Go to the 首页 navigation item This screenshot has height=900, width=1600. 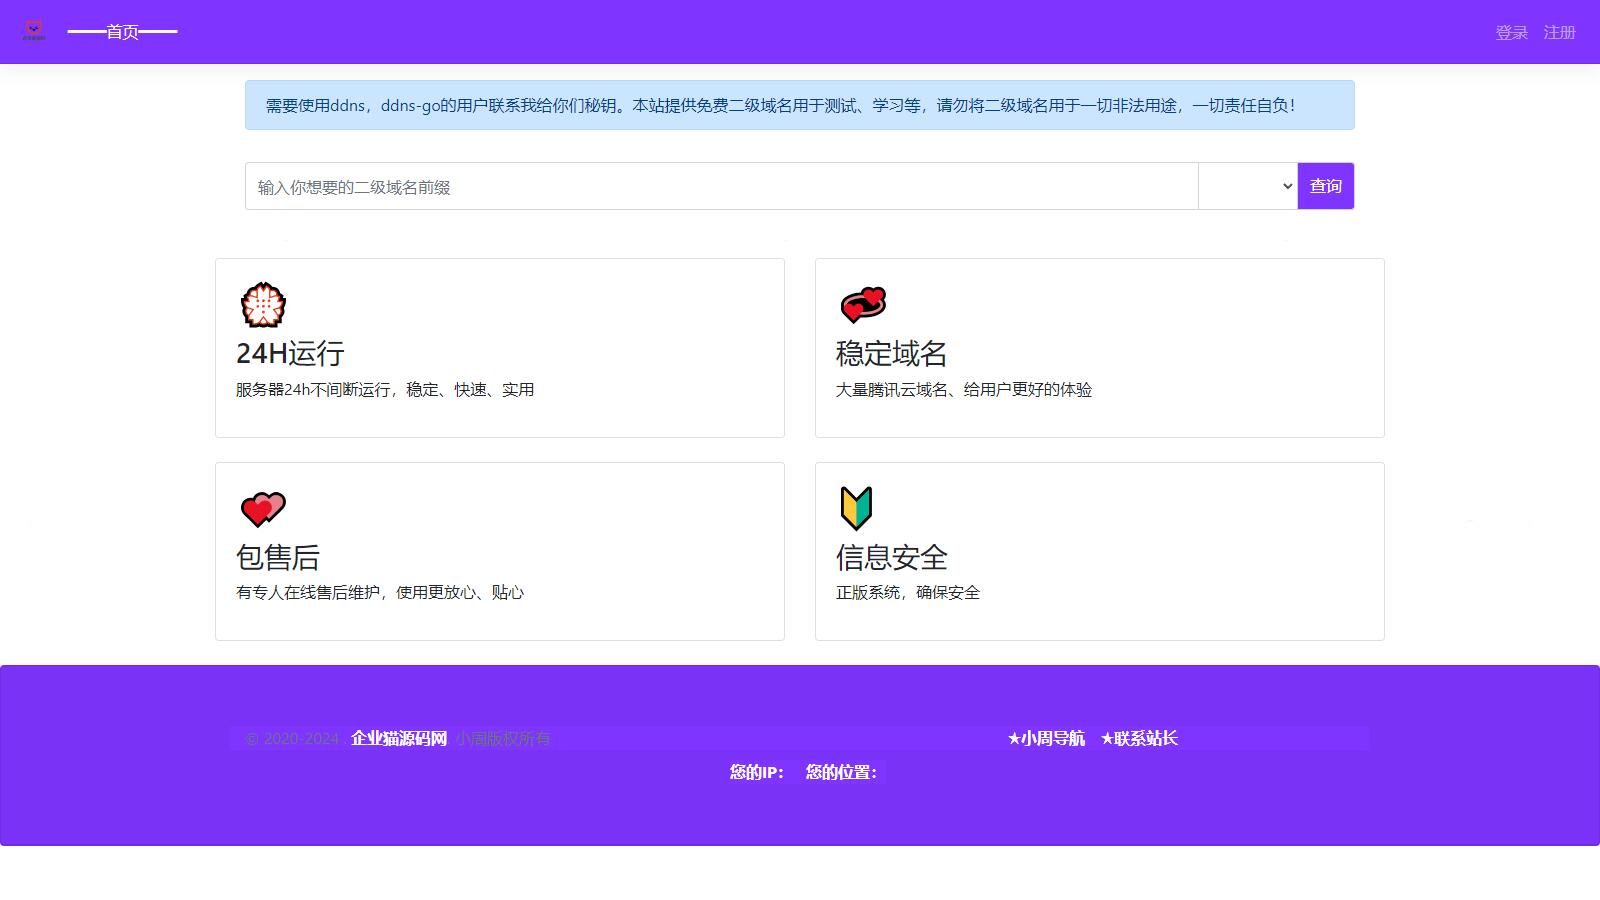pos(122,32)
